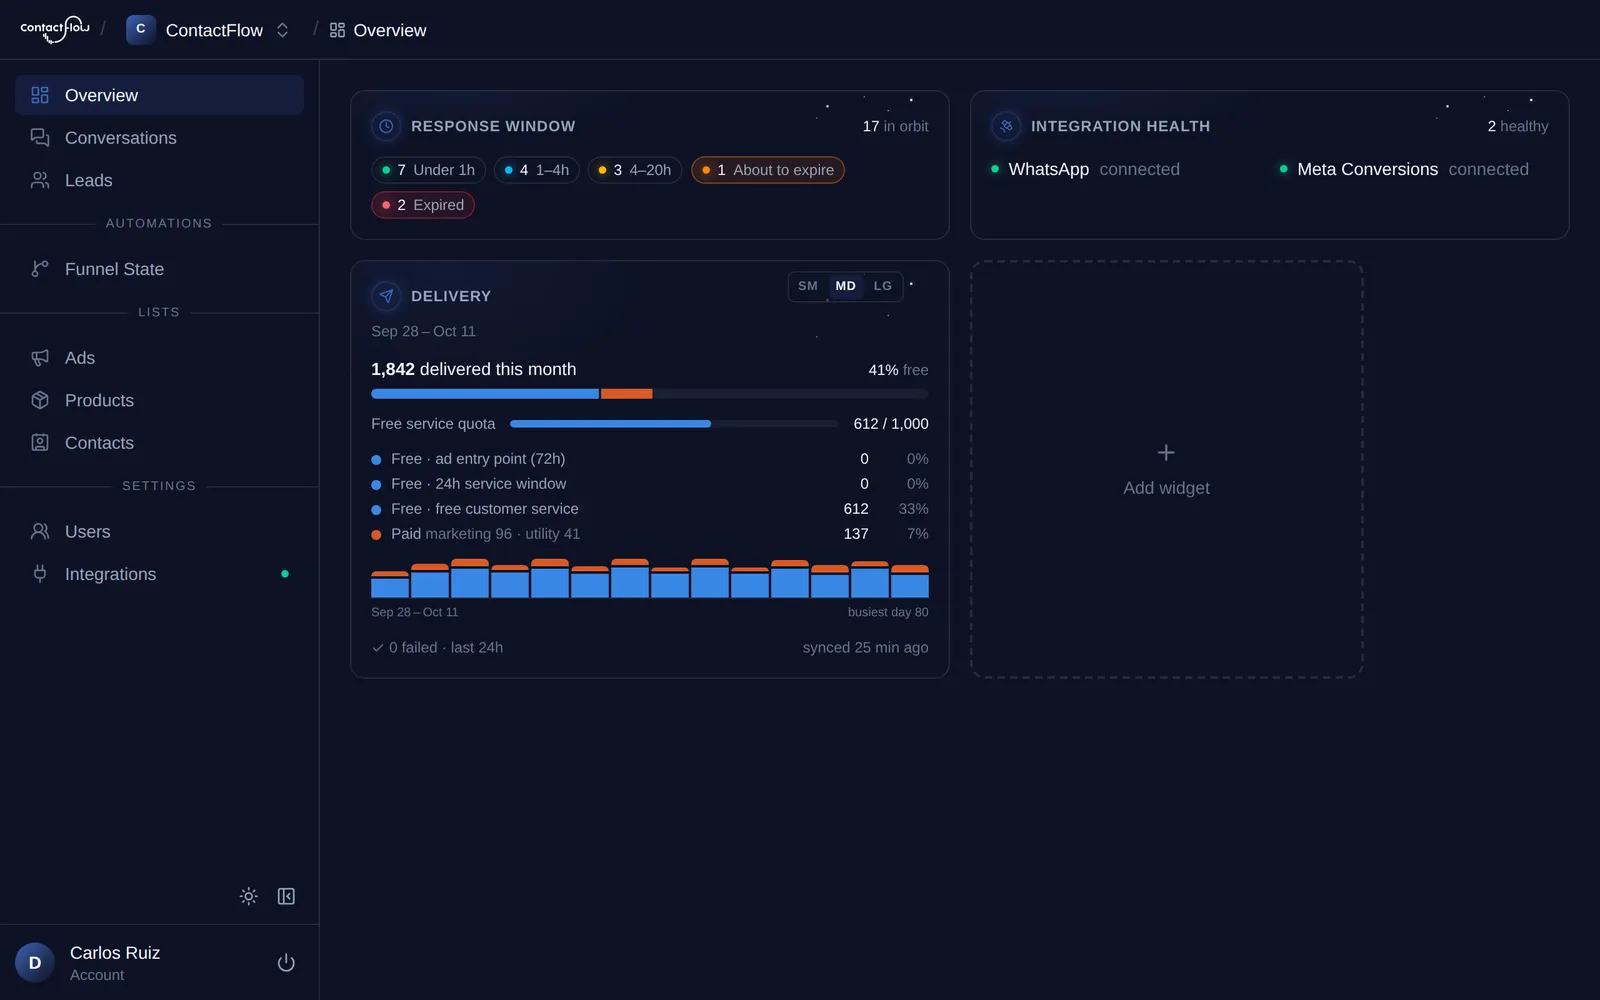1600x1000 pixels.
Task: Click the Response Window clock icon
Action: [x=386, y=126]
